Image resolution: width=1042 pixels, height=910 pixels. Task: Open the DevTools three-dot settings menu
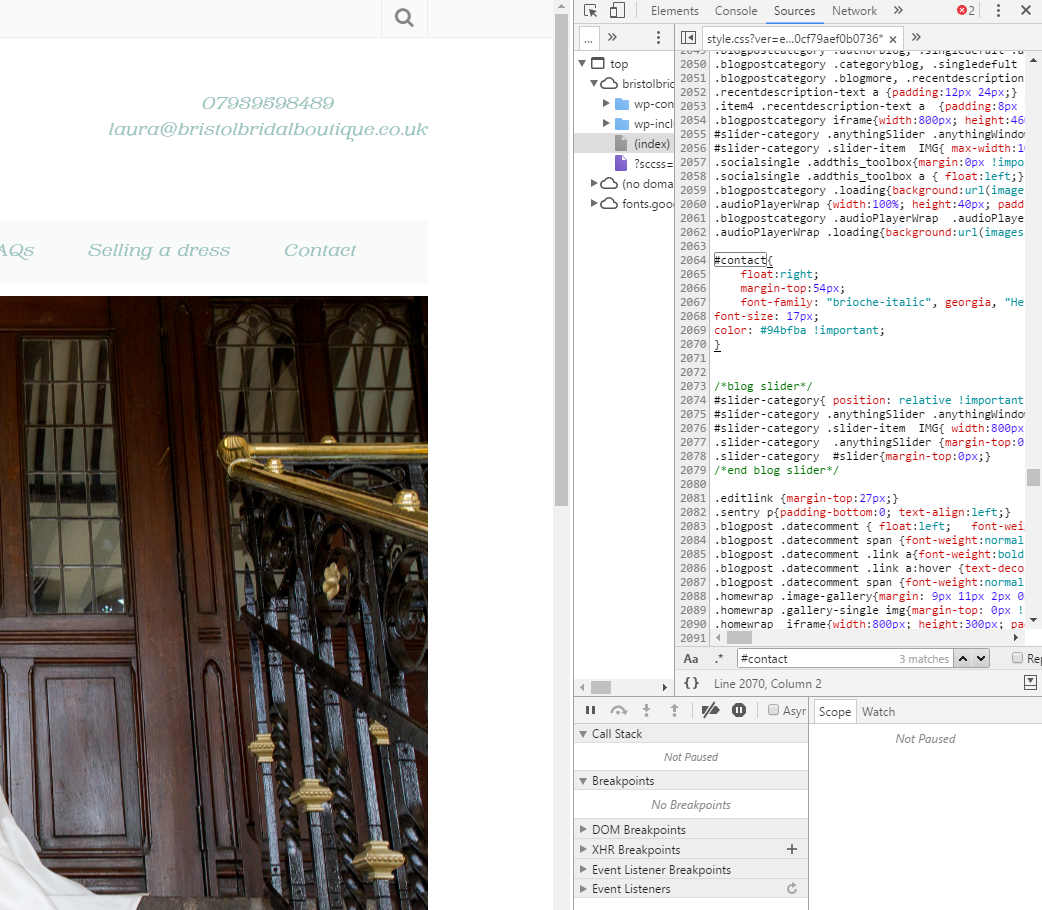(x=998, y=11)
